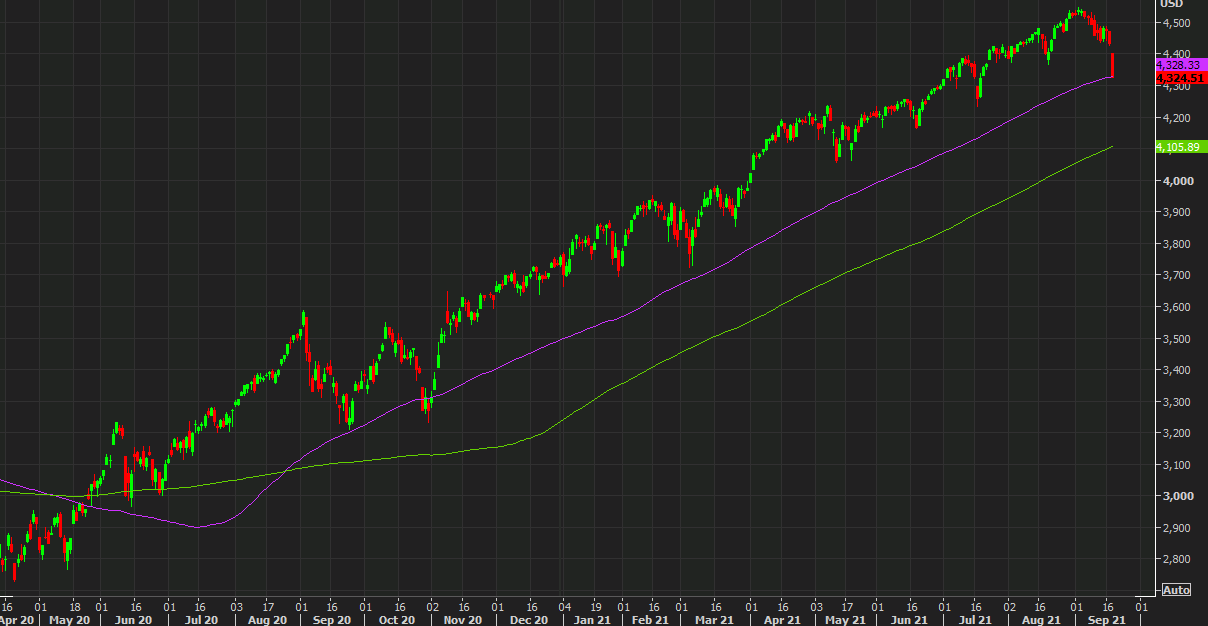Viewport: 1208px width, 626px height.
Task: Click the 3,500 price axis label
Action: click(1174, 339)
